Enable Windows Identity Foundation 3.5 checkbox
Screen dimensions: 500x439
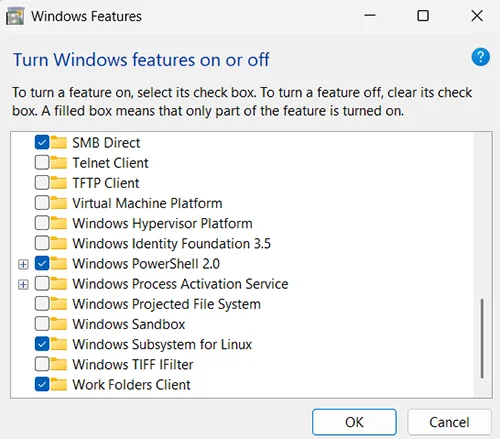point(42,243)
